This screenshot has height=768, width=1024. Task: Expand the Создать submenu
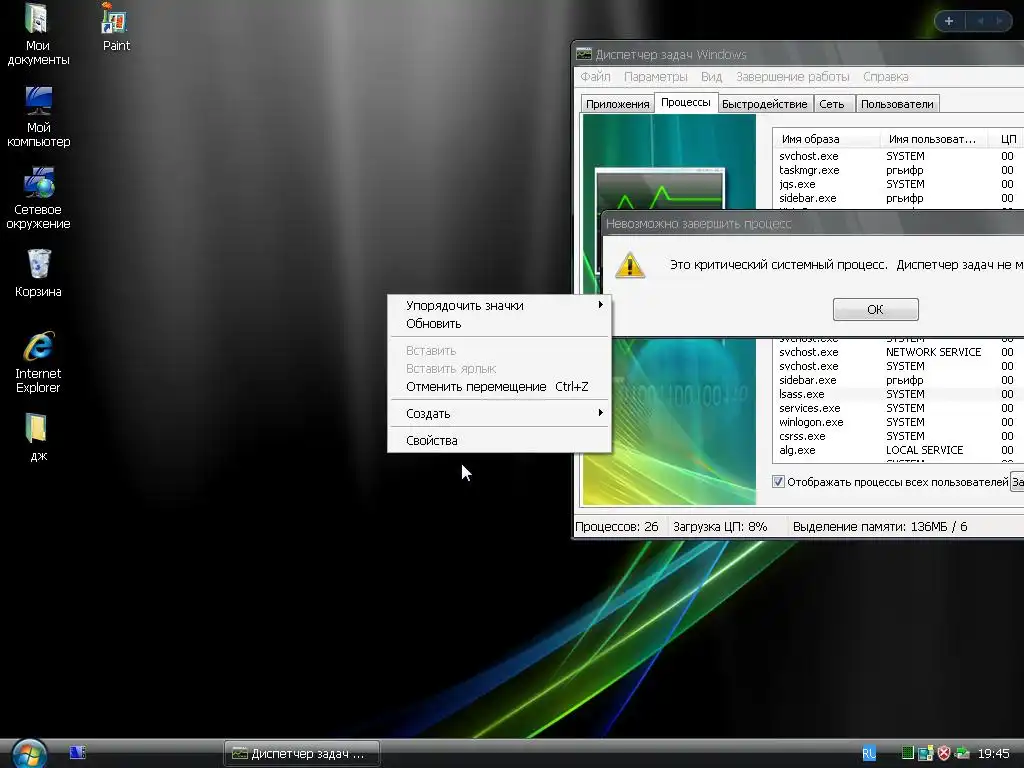(500, 413)
